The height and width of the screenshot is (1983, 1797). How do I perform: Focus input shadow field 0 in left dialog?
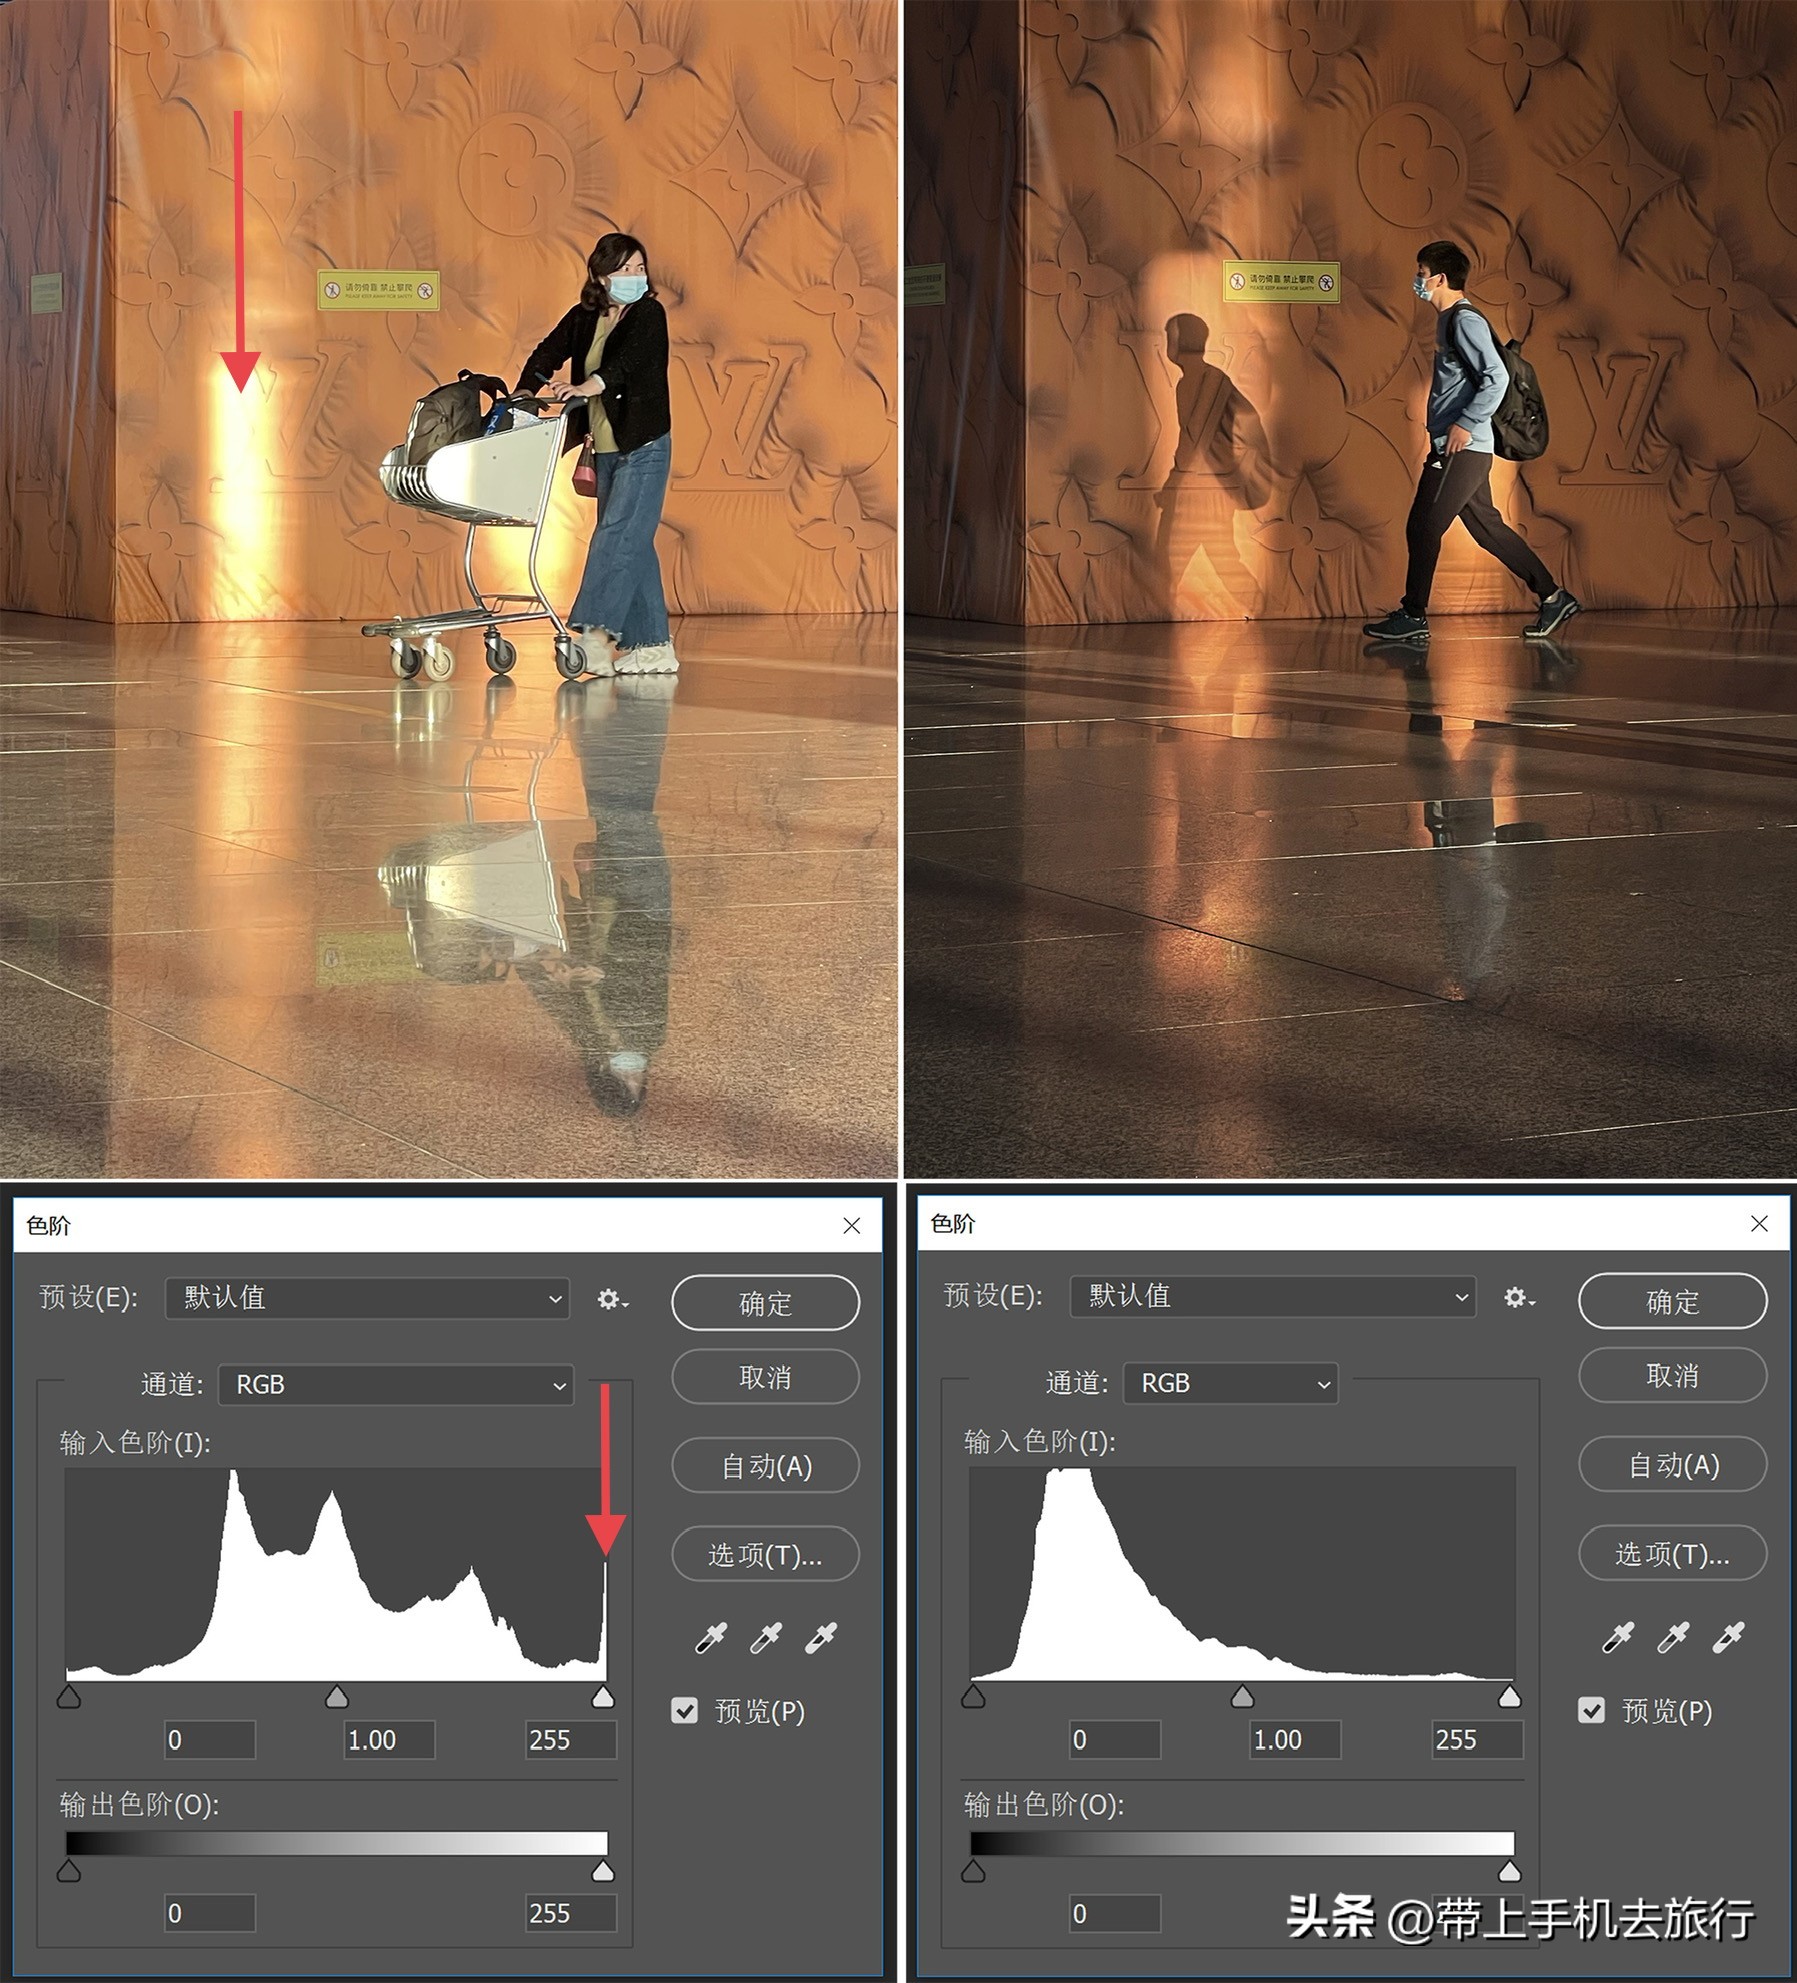point(210,1740)
